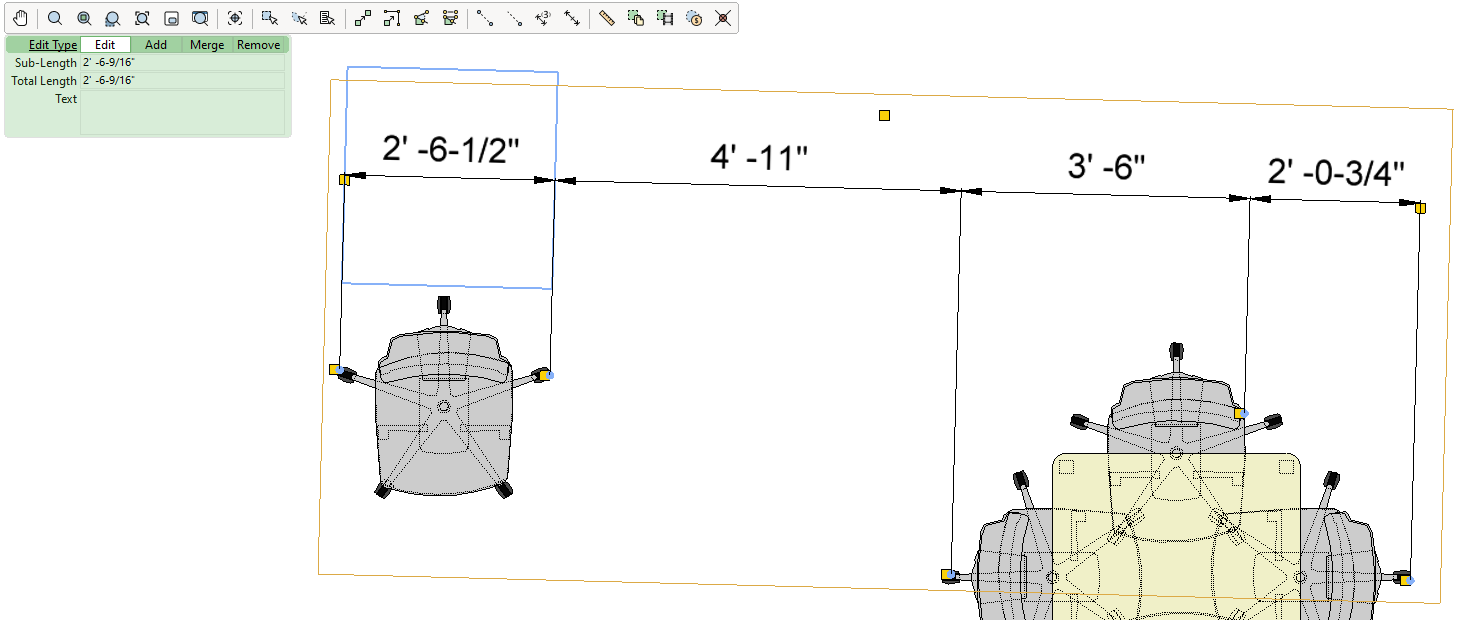Click the crosshair target icon

[x=235, y=18]
